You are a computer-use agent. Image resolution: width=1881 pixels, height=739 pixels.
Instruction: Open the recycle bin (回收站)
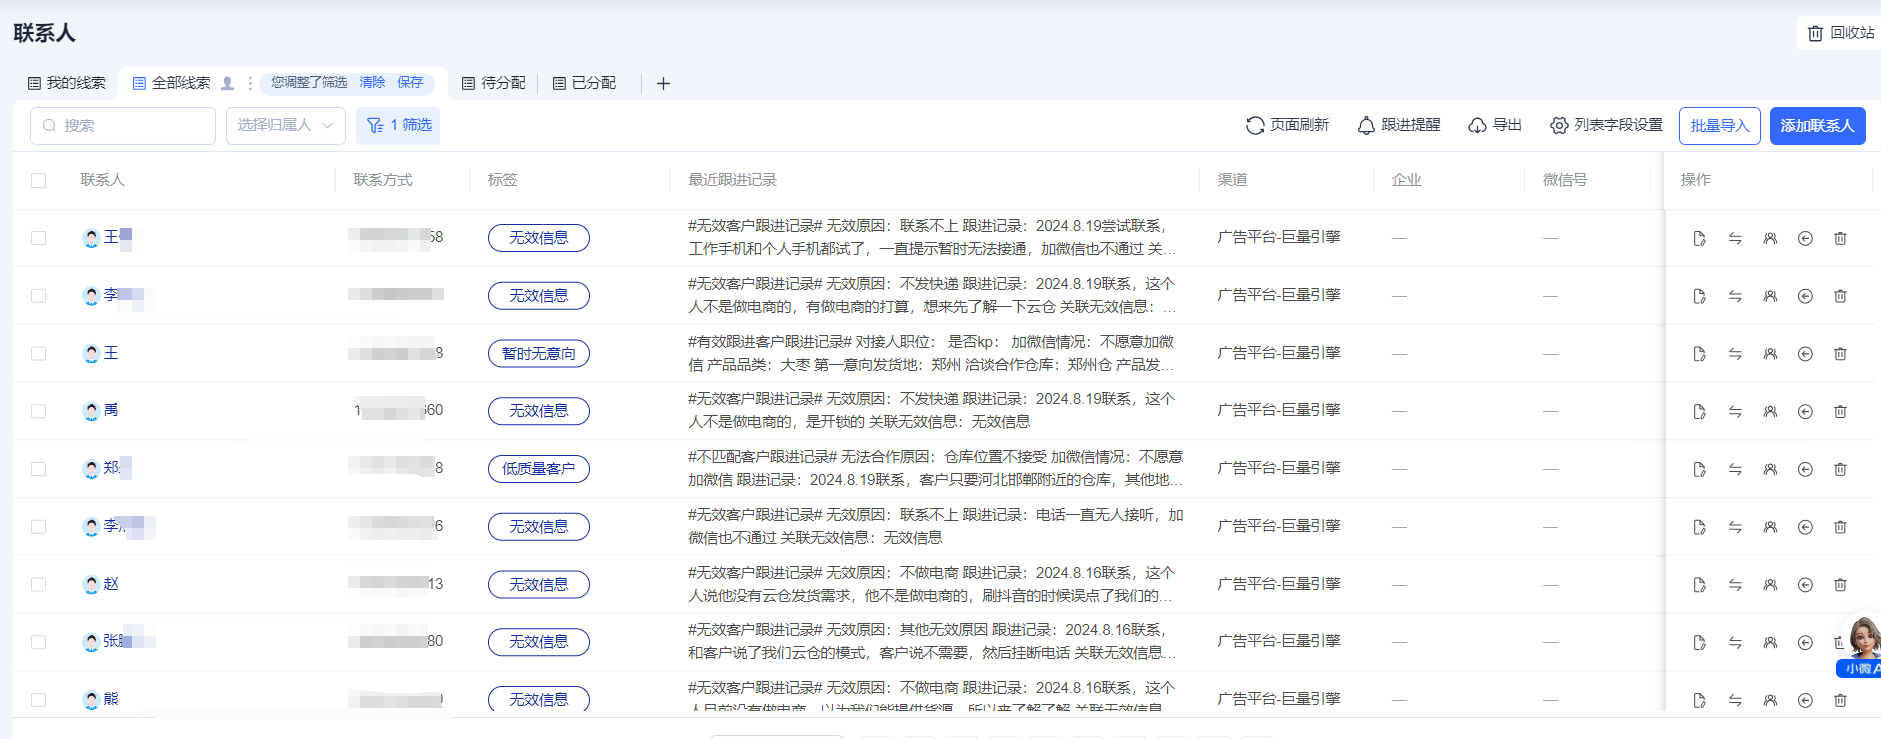(x=1840, y=33)
